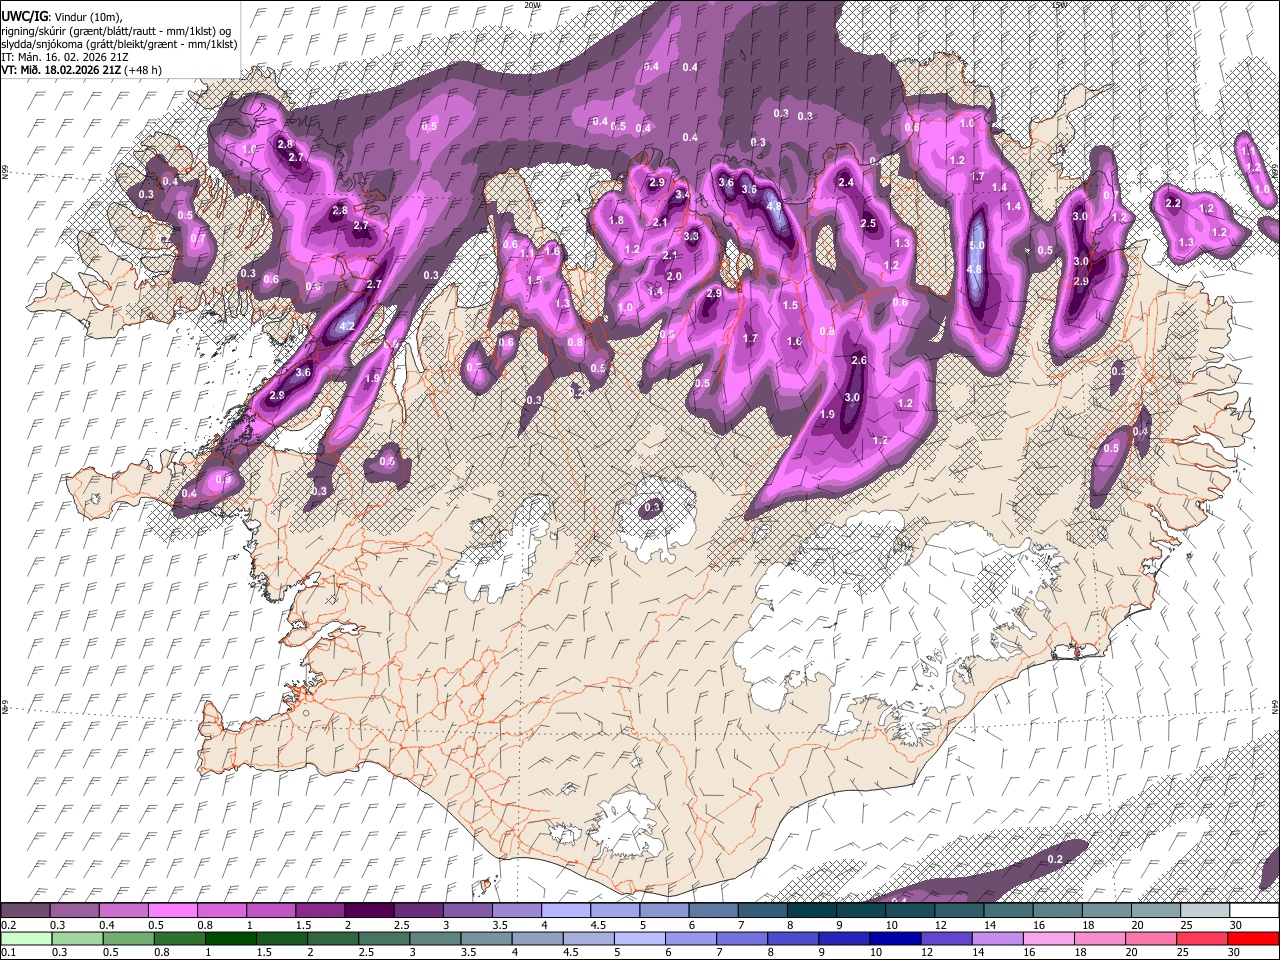Click the 20 gray swatch in the snow legend row

(x=1156, y=910)
